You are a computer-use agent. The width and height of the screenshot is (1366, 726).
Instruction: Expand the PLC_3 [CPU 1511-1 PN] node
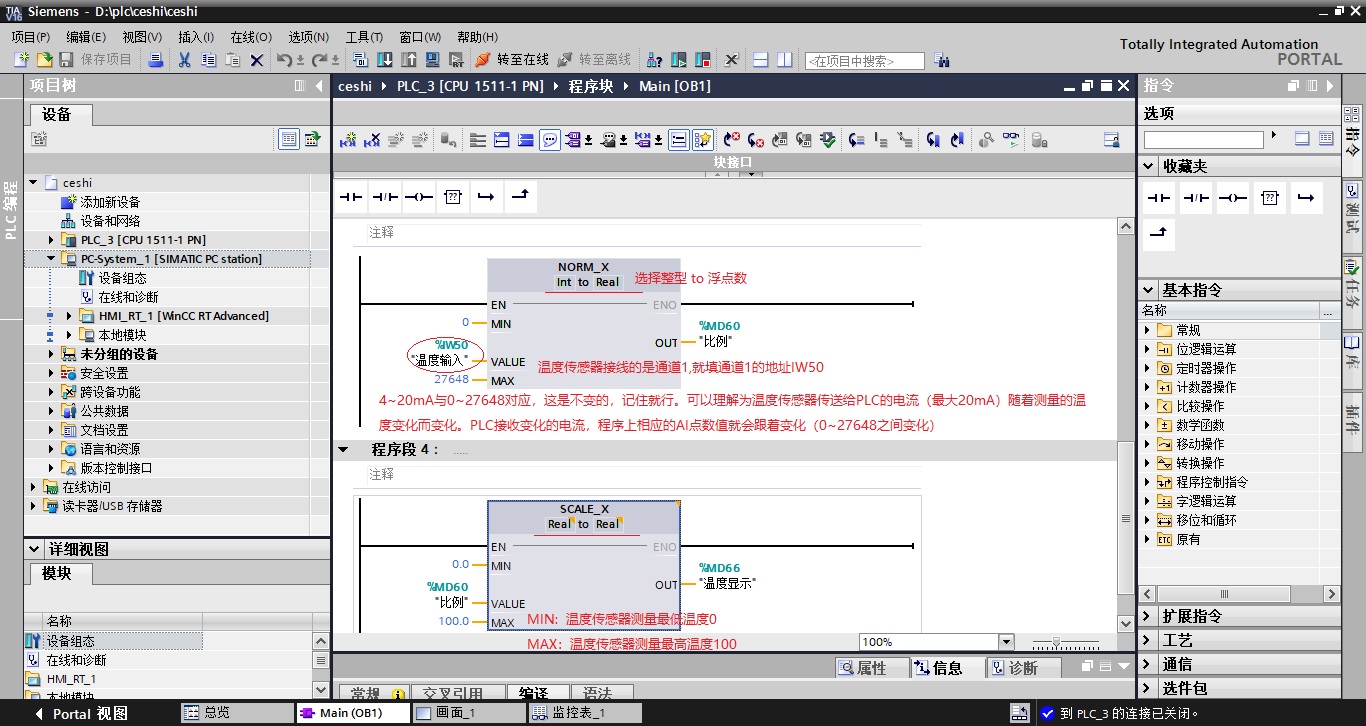[x=52, y=240]
